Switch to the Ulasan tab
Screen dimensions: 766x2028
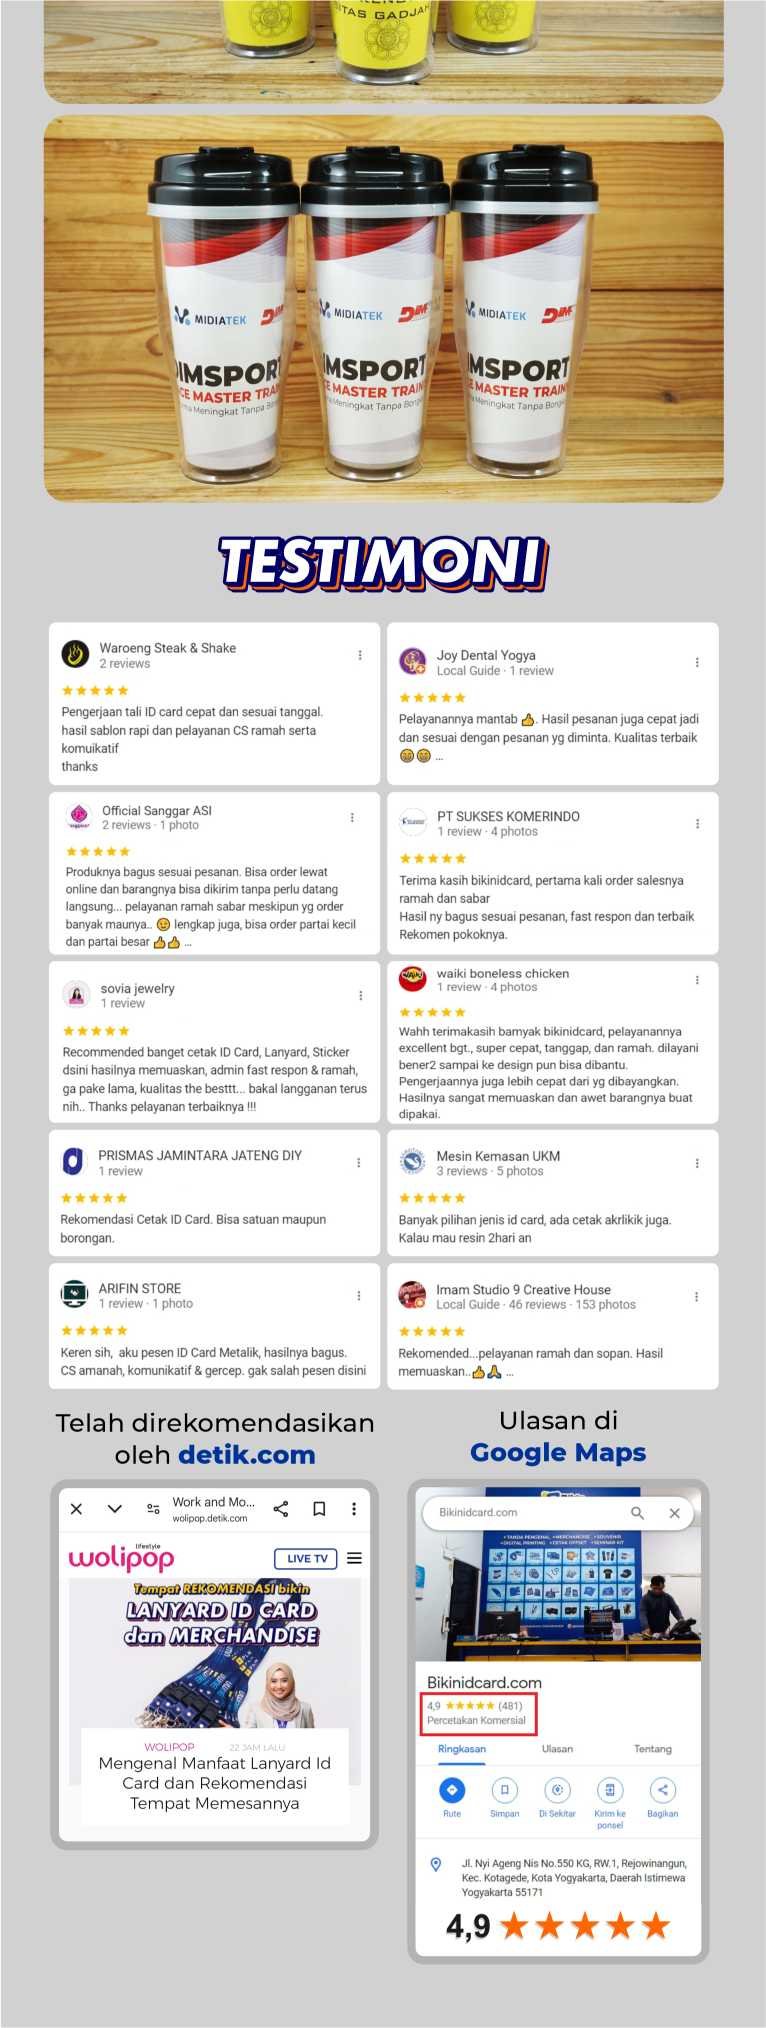pyautogui.click(x=557, y=1749)
